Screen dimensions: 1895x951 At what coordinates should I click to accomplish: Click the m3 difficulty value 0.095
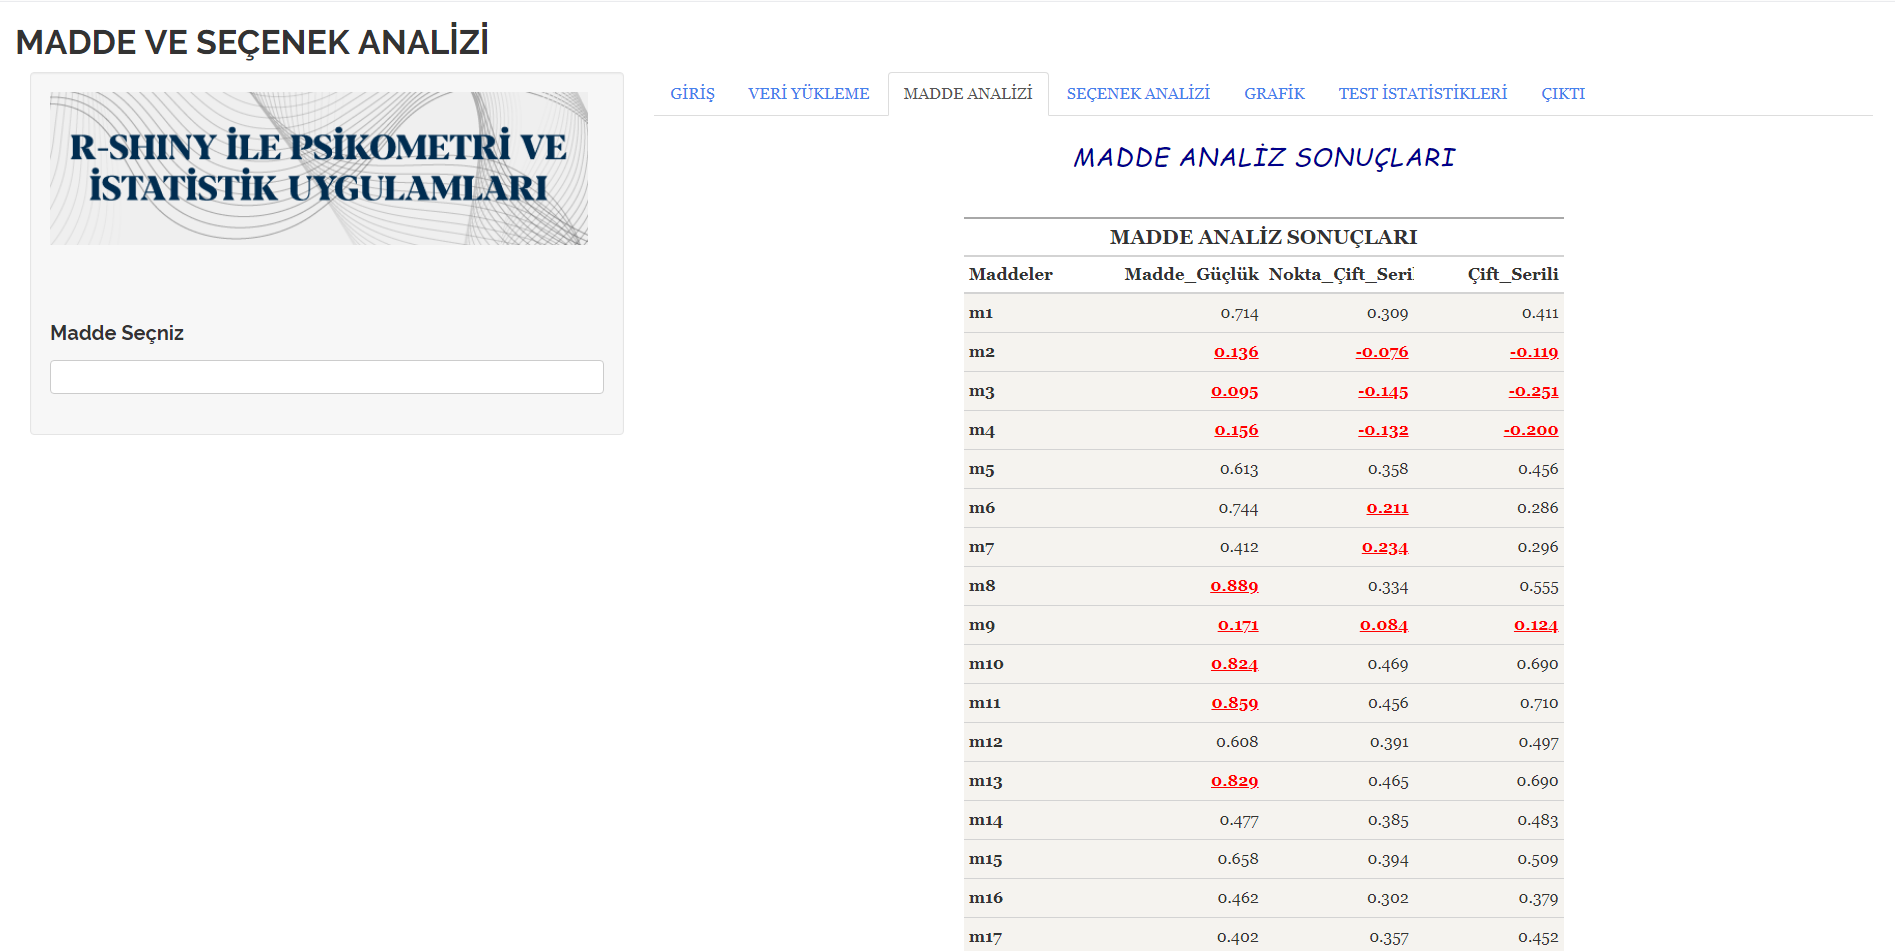(x=1235, y=391)
